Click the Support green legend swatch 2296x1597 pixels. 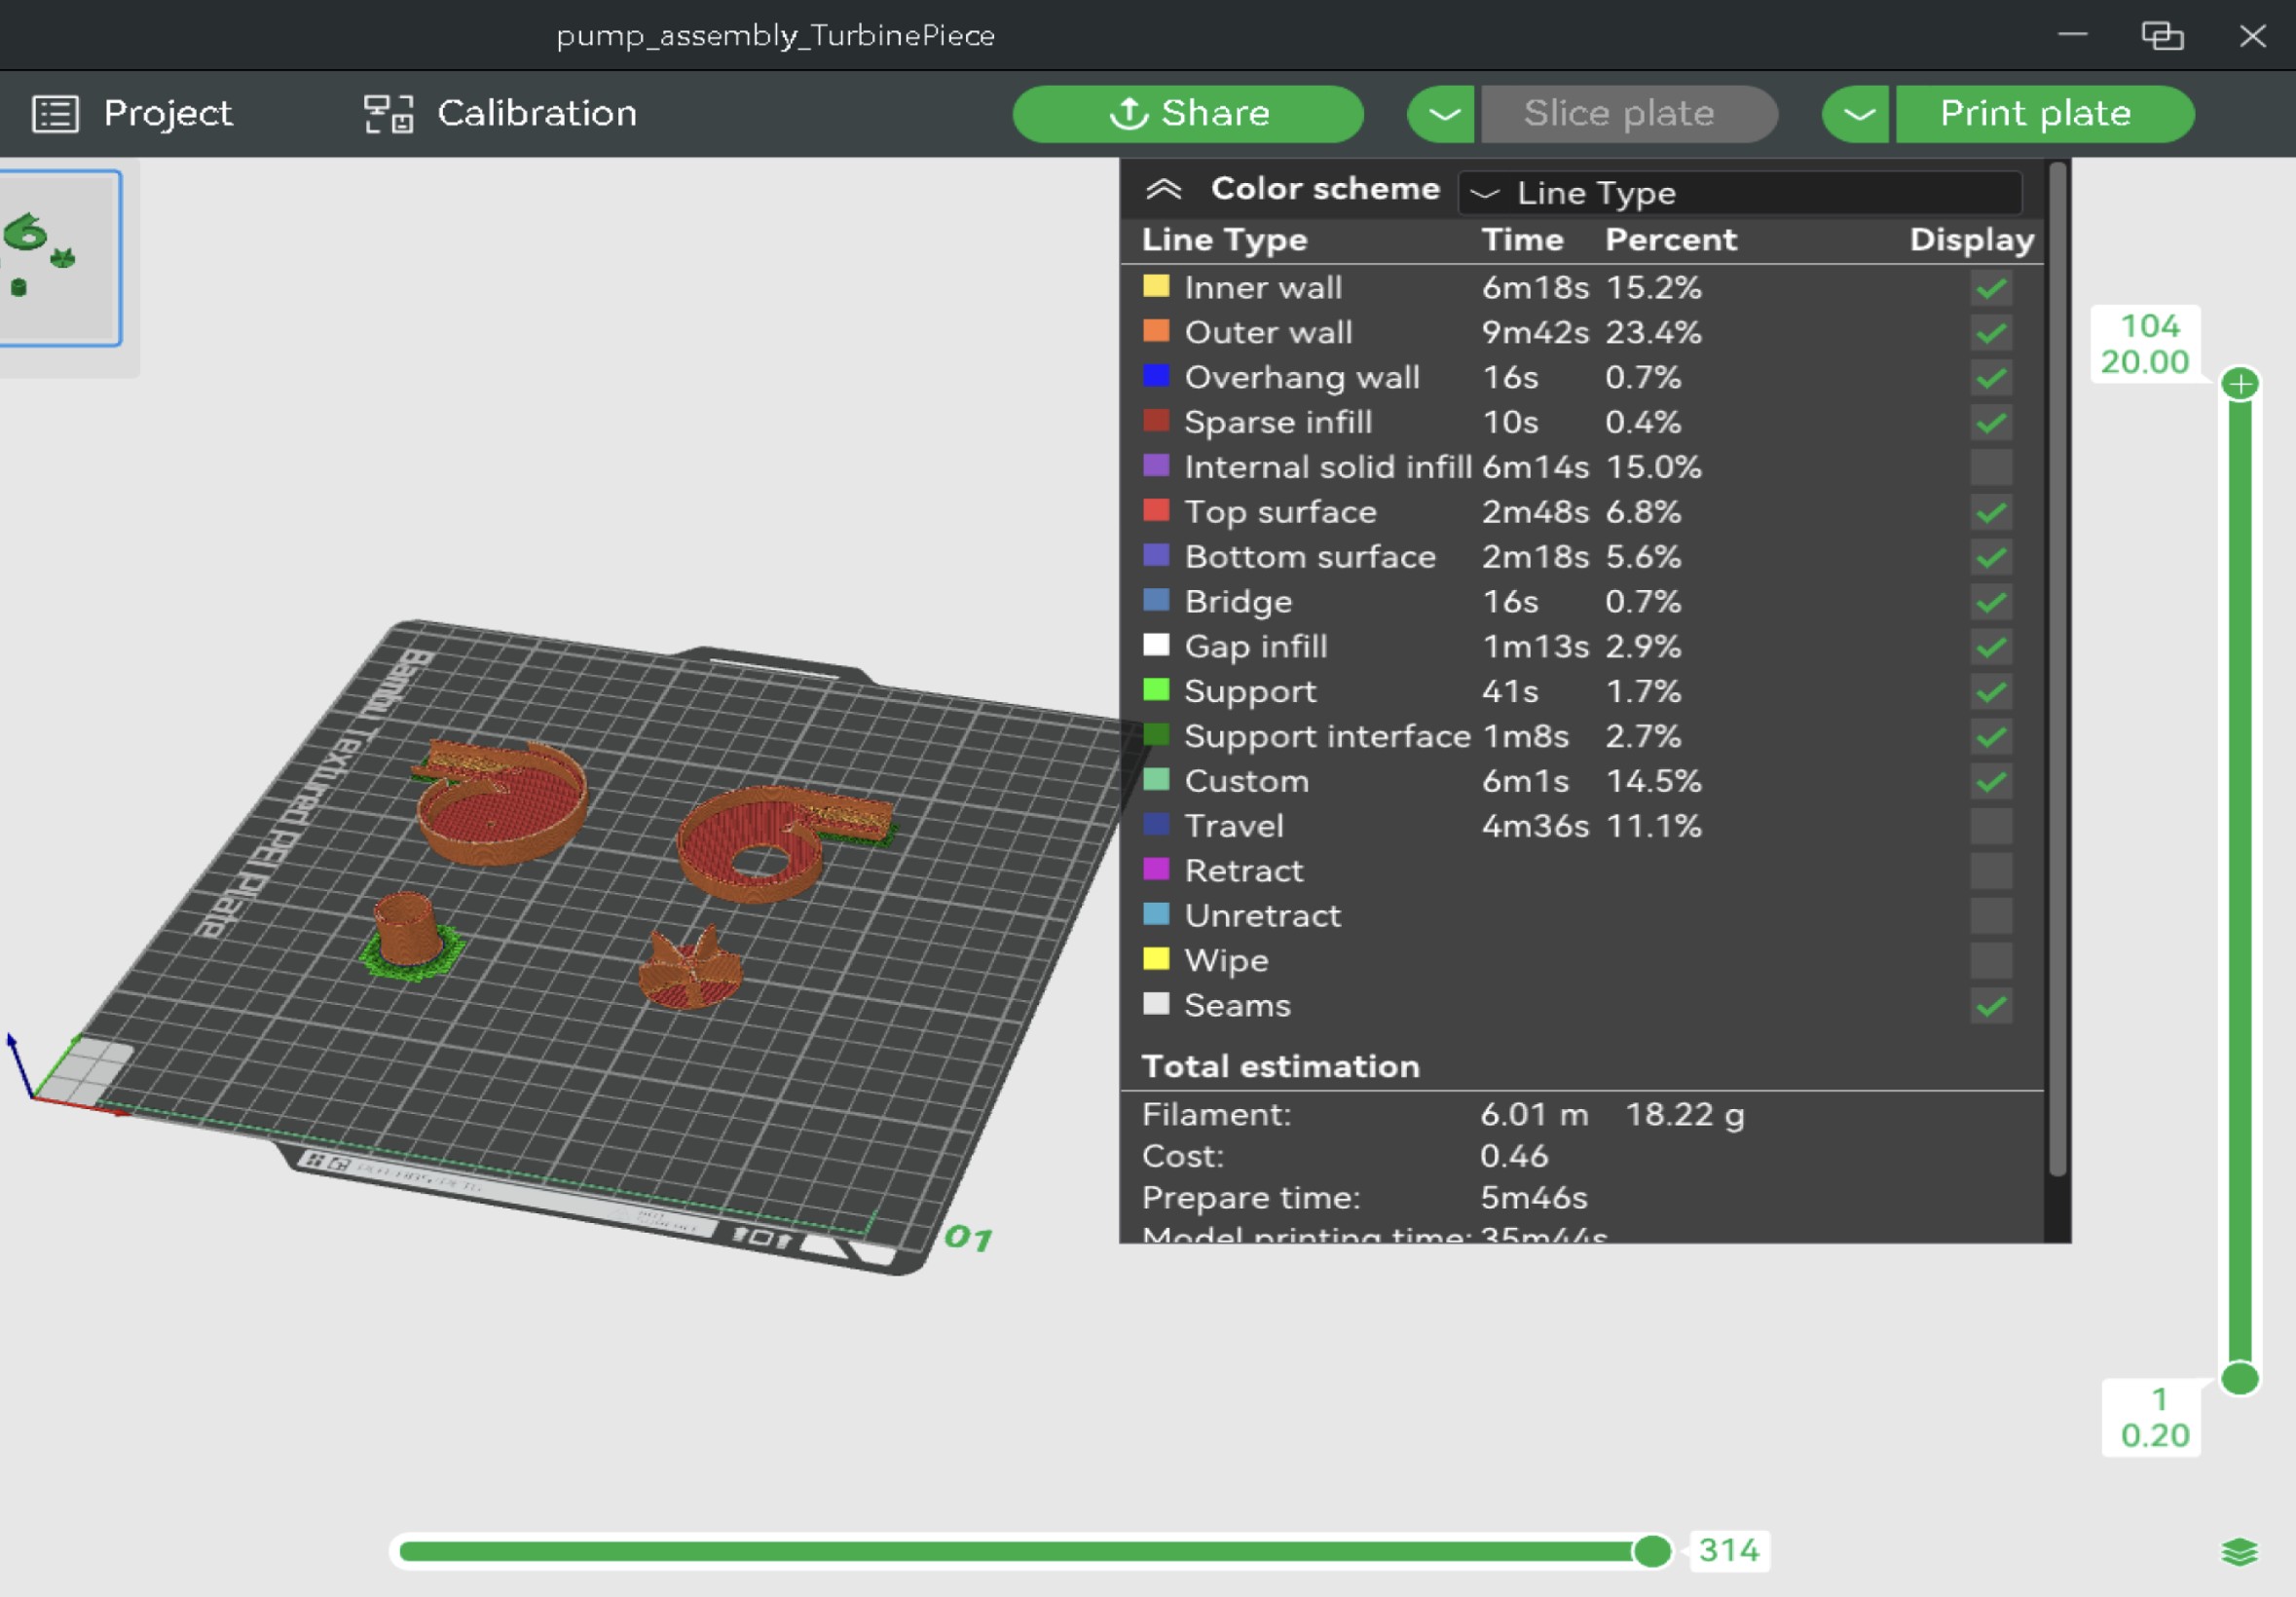coord(1156,690)
